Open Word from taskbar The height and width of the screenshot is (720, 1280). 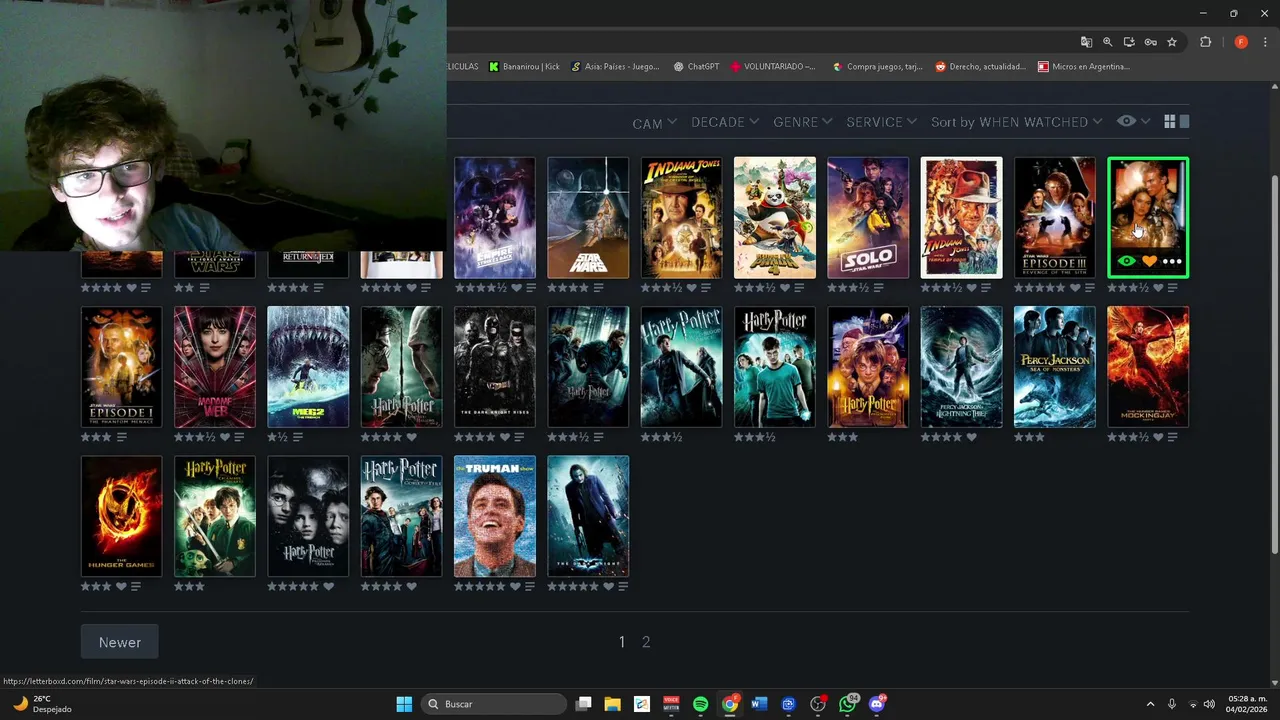tap(758, 704)
